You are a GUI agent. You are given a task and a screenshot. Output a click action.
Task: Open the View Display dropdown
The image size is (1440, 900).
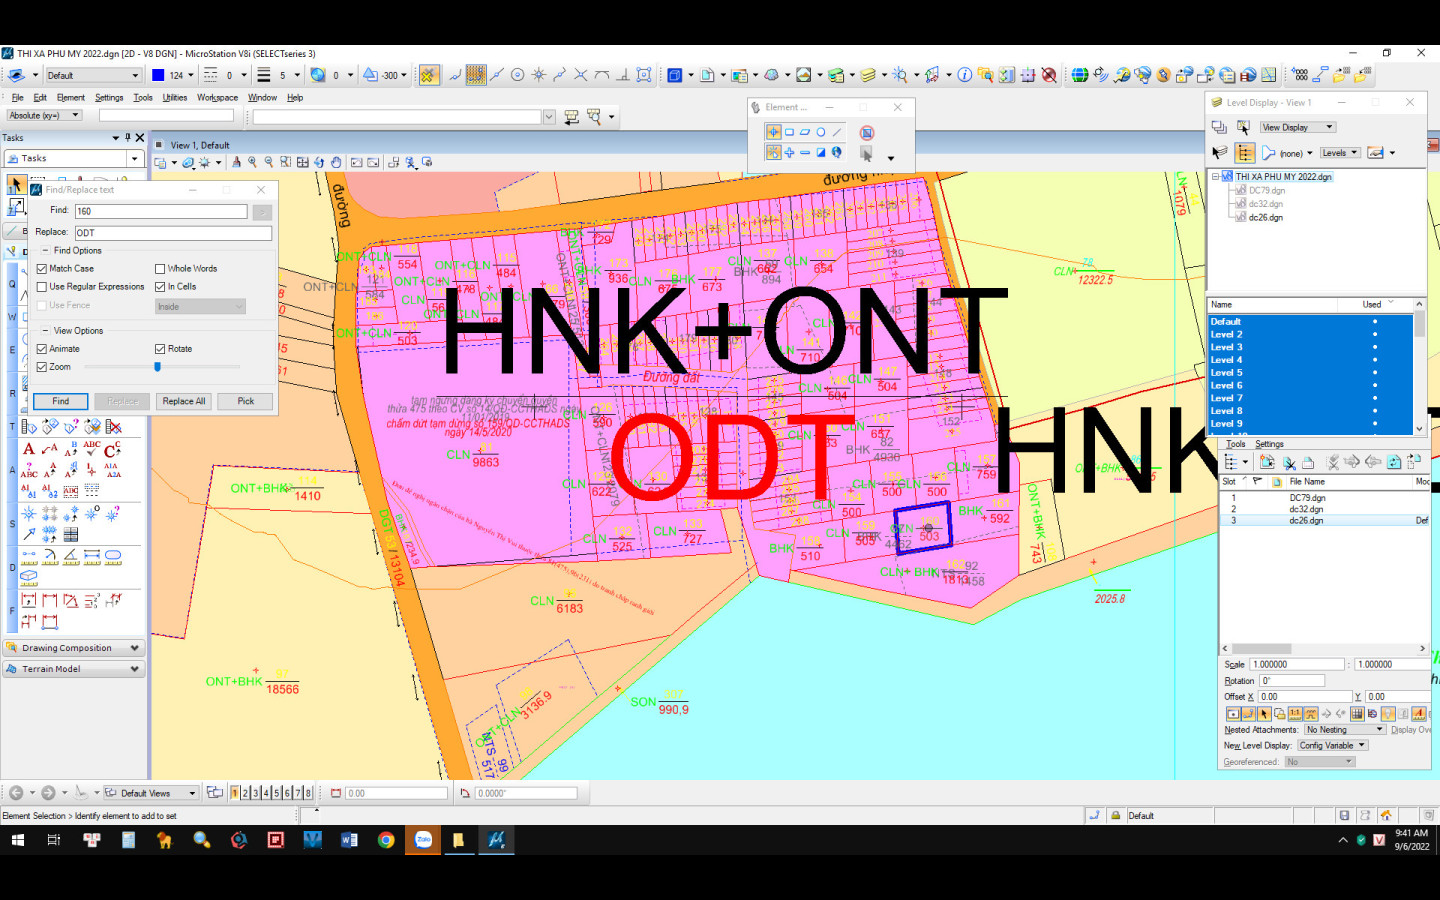1297,127
